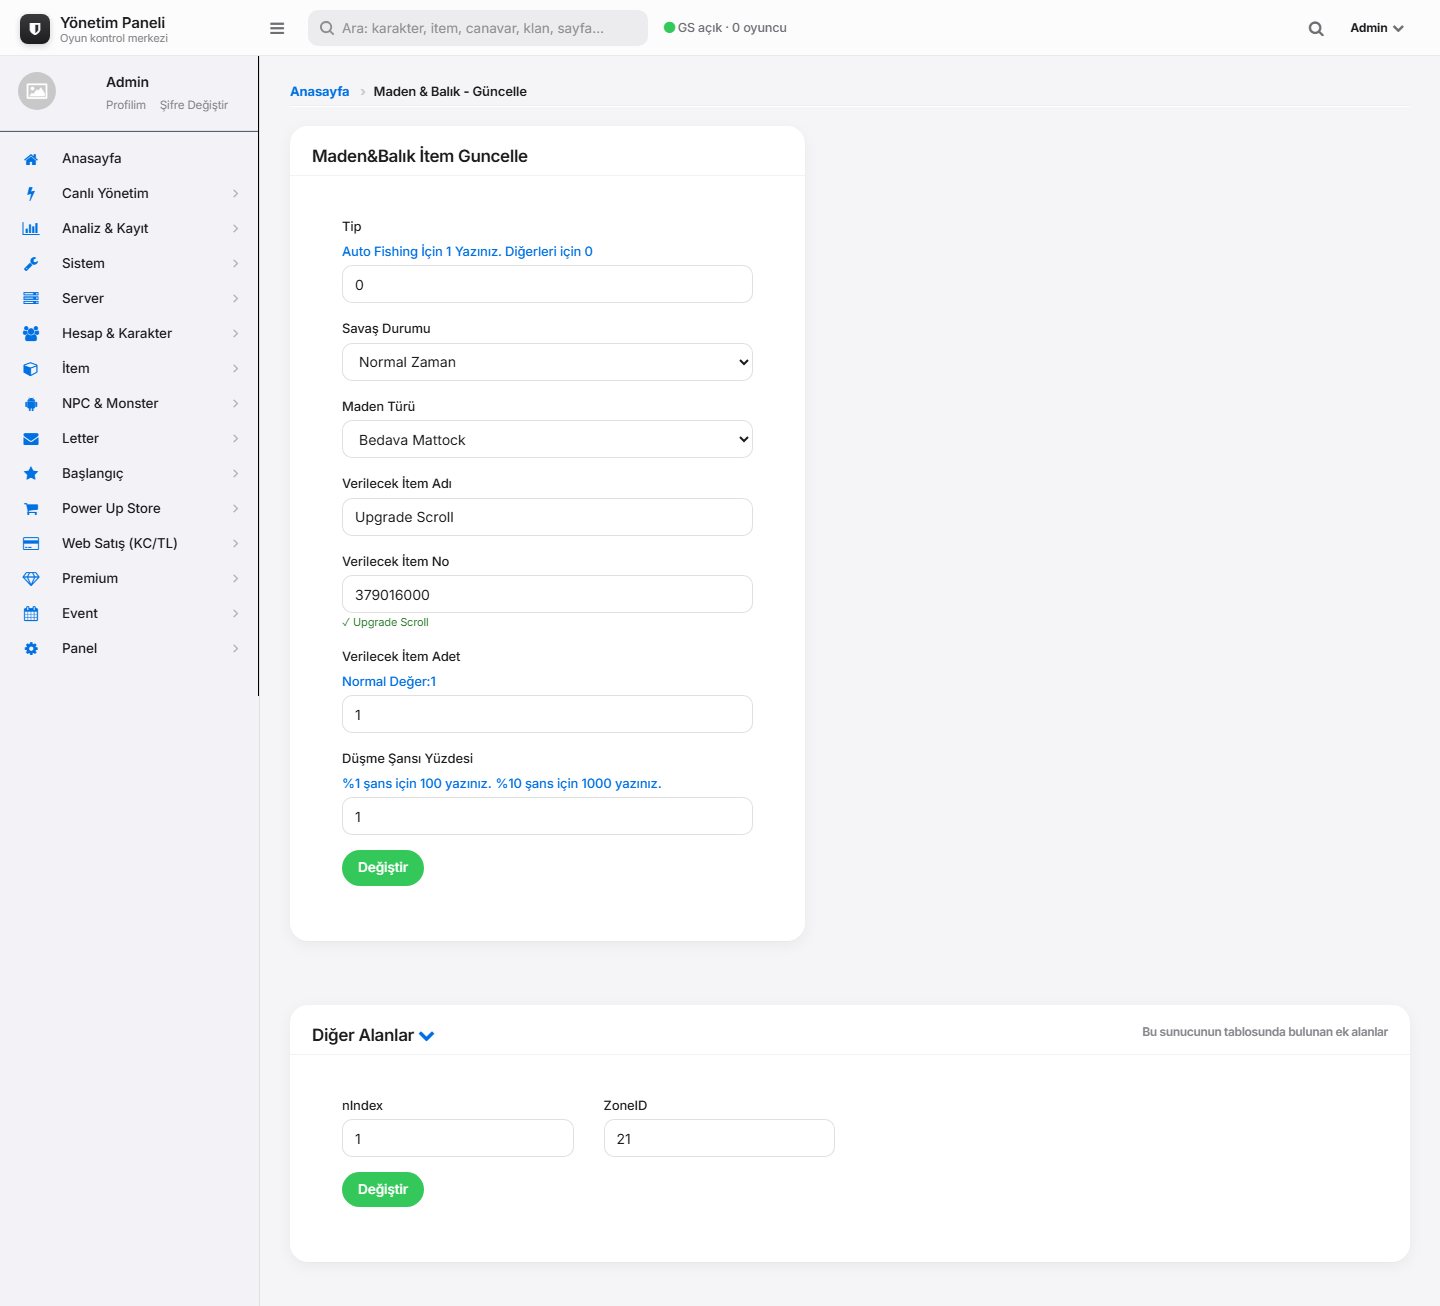Click the ZoneID input field
1440x1306 pixels.
point(719,1139)
